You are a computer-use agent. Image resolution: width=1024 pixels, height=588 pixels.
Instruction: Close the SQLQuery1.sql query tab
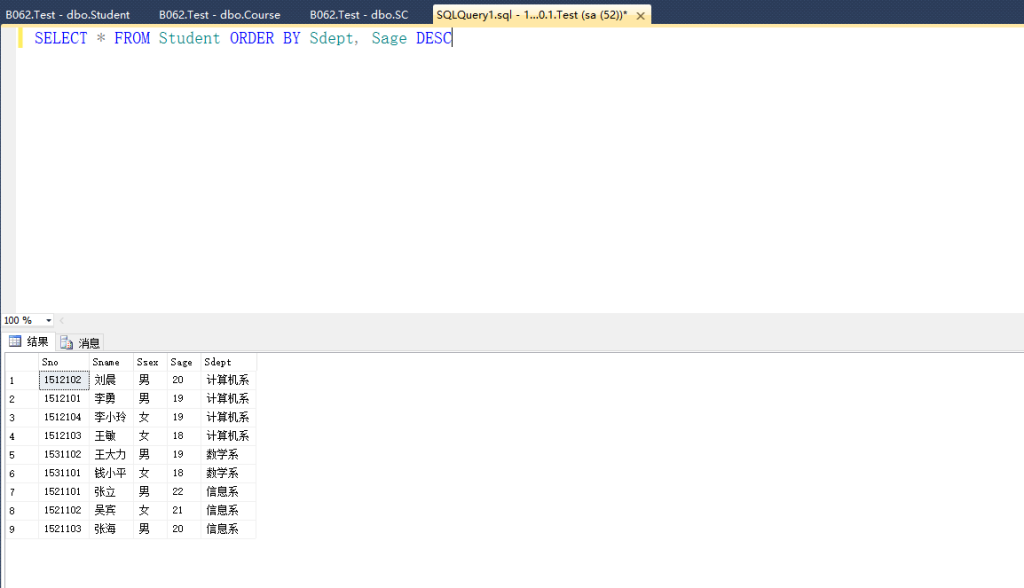tap(640, 16)
